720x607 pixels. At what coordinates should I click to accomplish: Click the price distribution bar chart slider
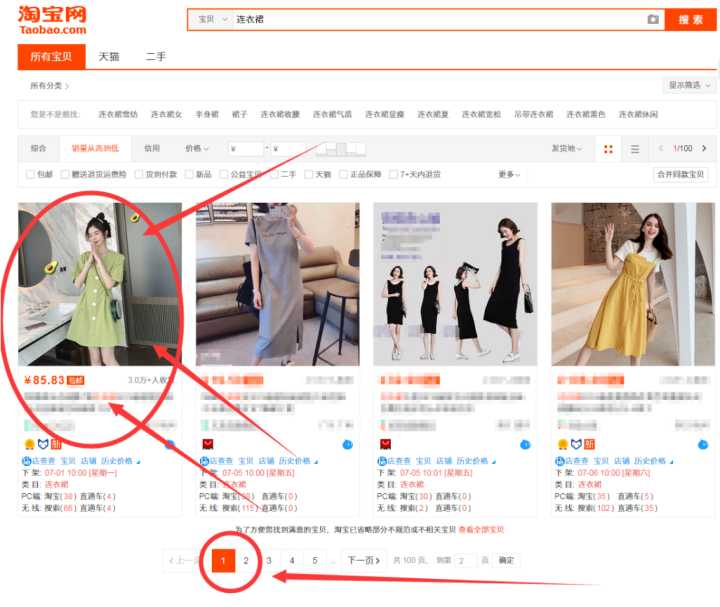343,148
